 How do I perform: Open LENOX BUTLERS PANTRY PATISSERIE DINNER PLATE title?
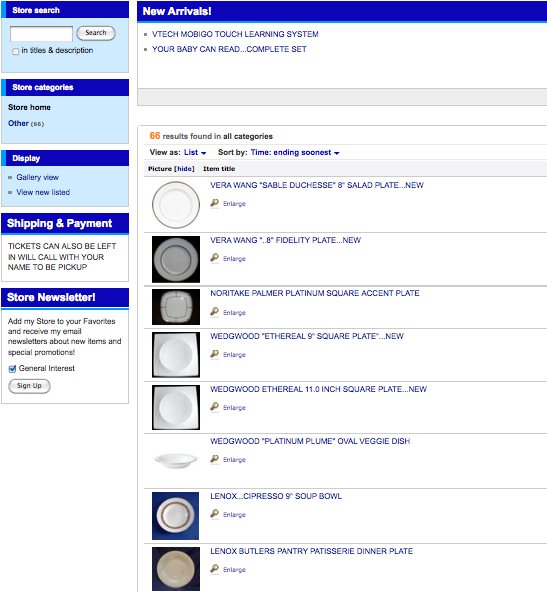click(x=311, y=551)
